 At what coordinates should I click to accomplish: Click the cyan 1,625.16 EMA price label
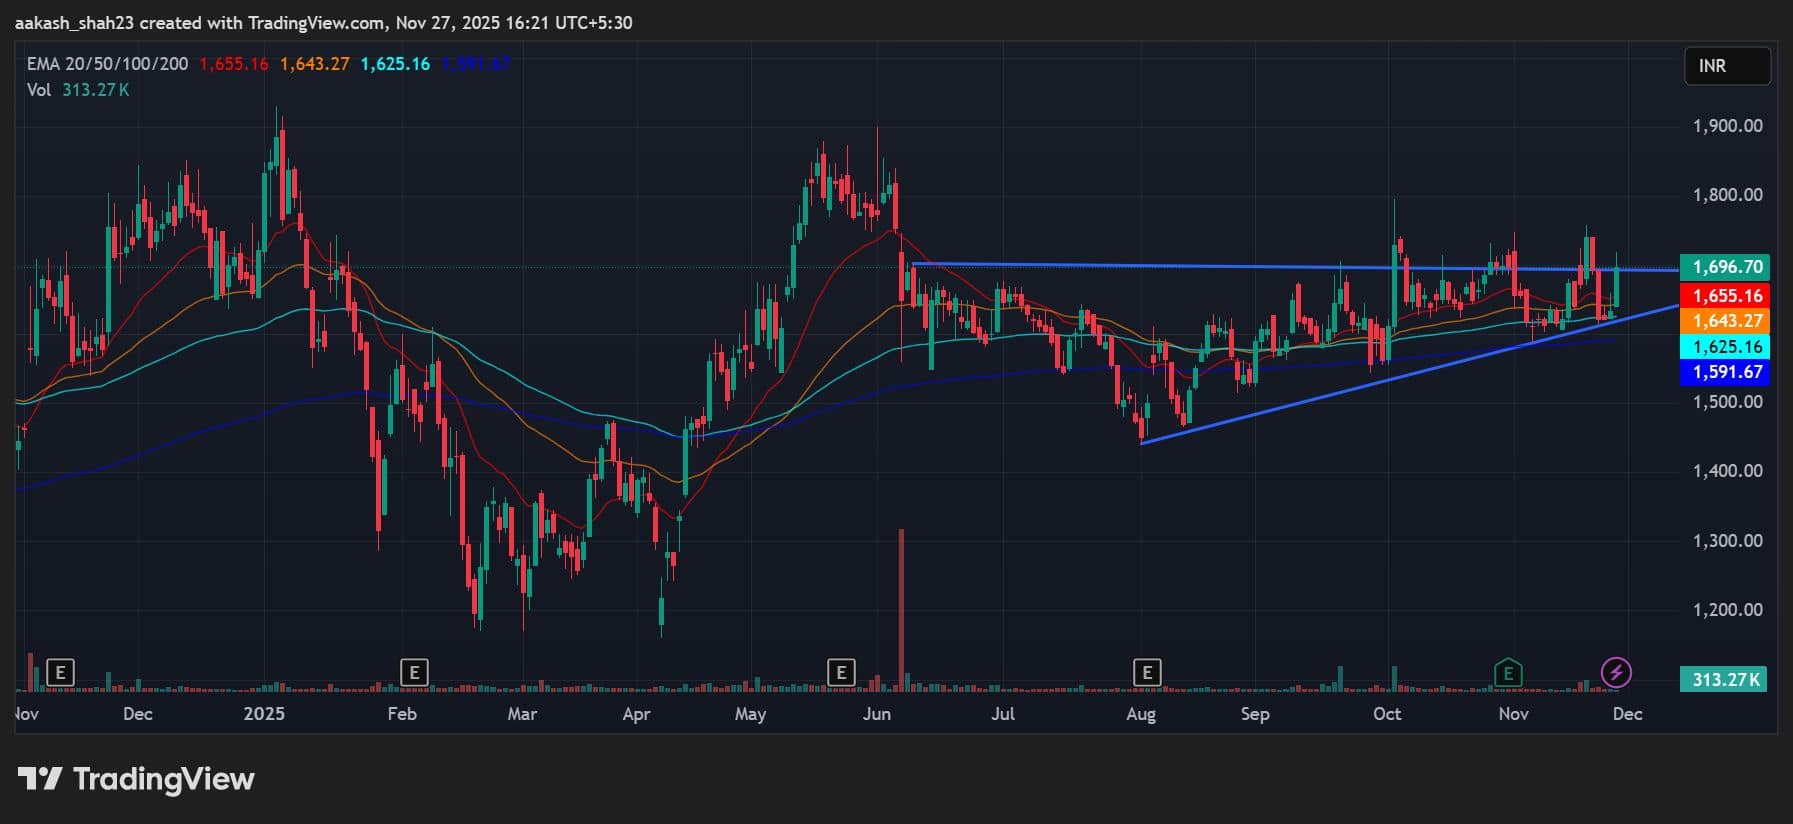click(1726, 347)
